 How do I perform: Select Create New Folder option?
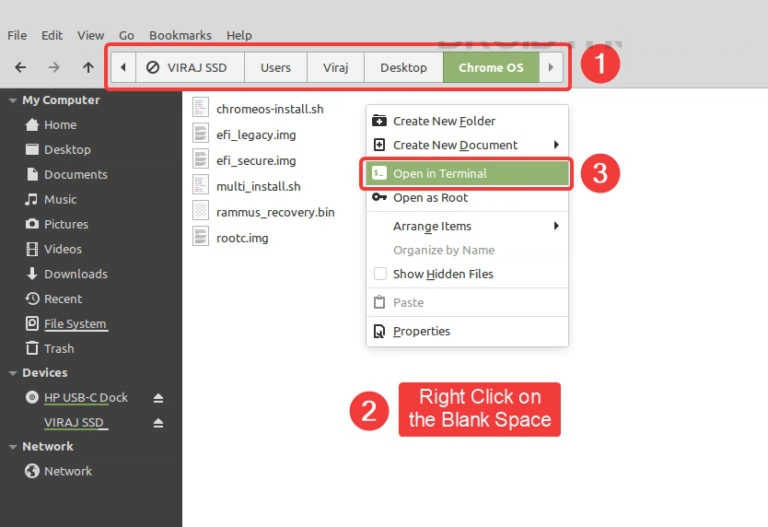click(444, 121)
